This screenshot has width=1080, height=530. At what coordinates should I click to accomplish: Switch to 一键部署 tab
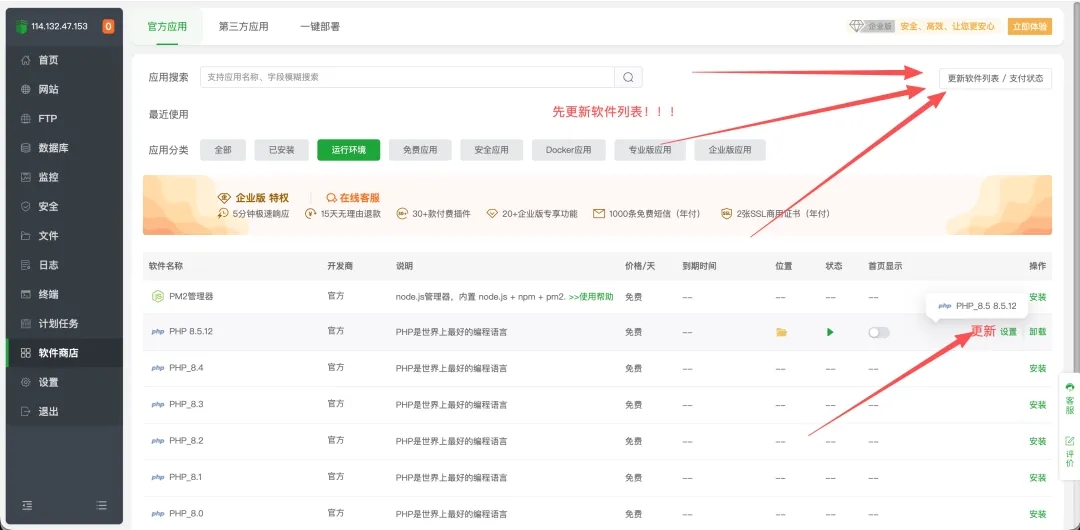(x=320, y=27)
